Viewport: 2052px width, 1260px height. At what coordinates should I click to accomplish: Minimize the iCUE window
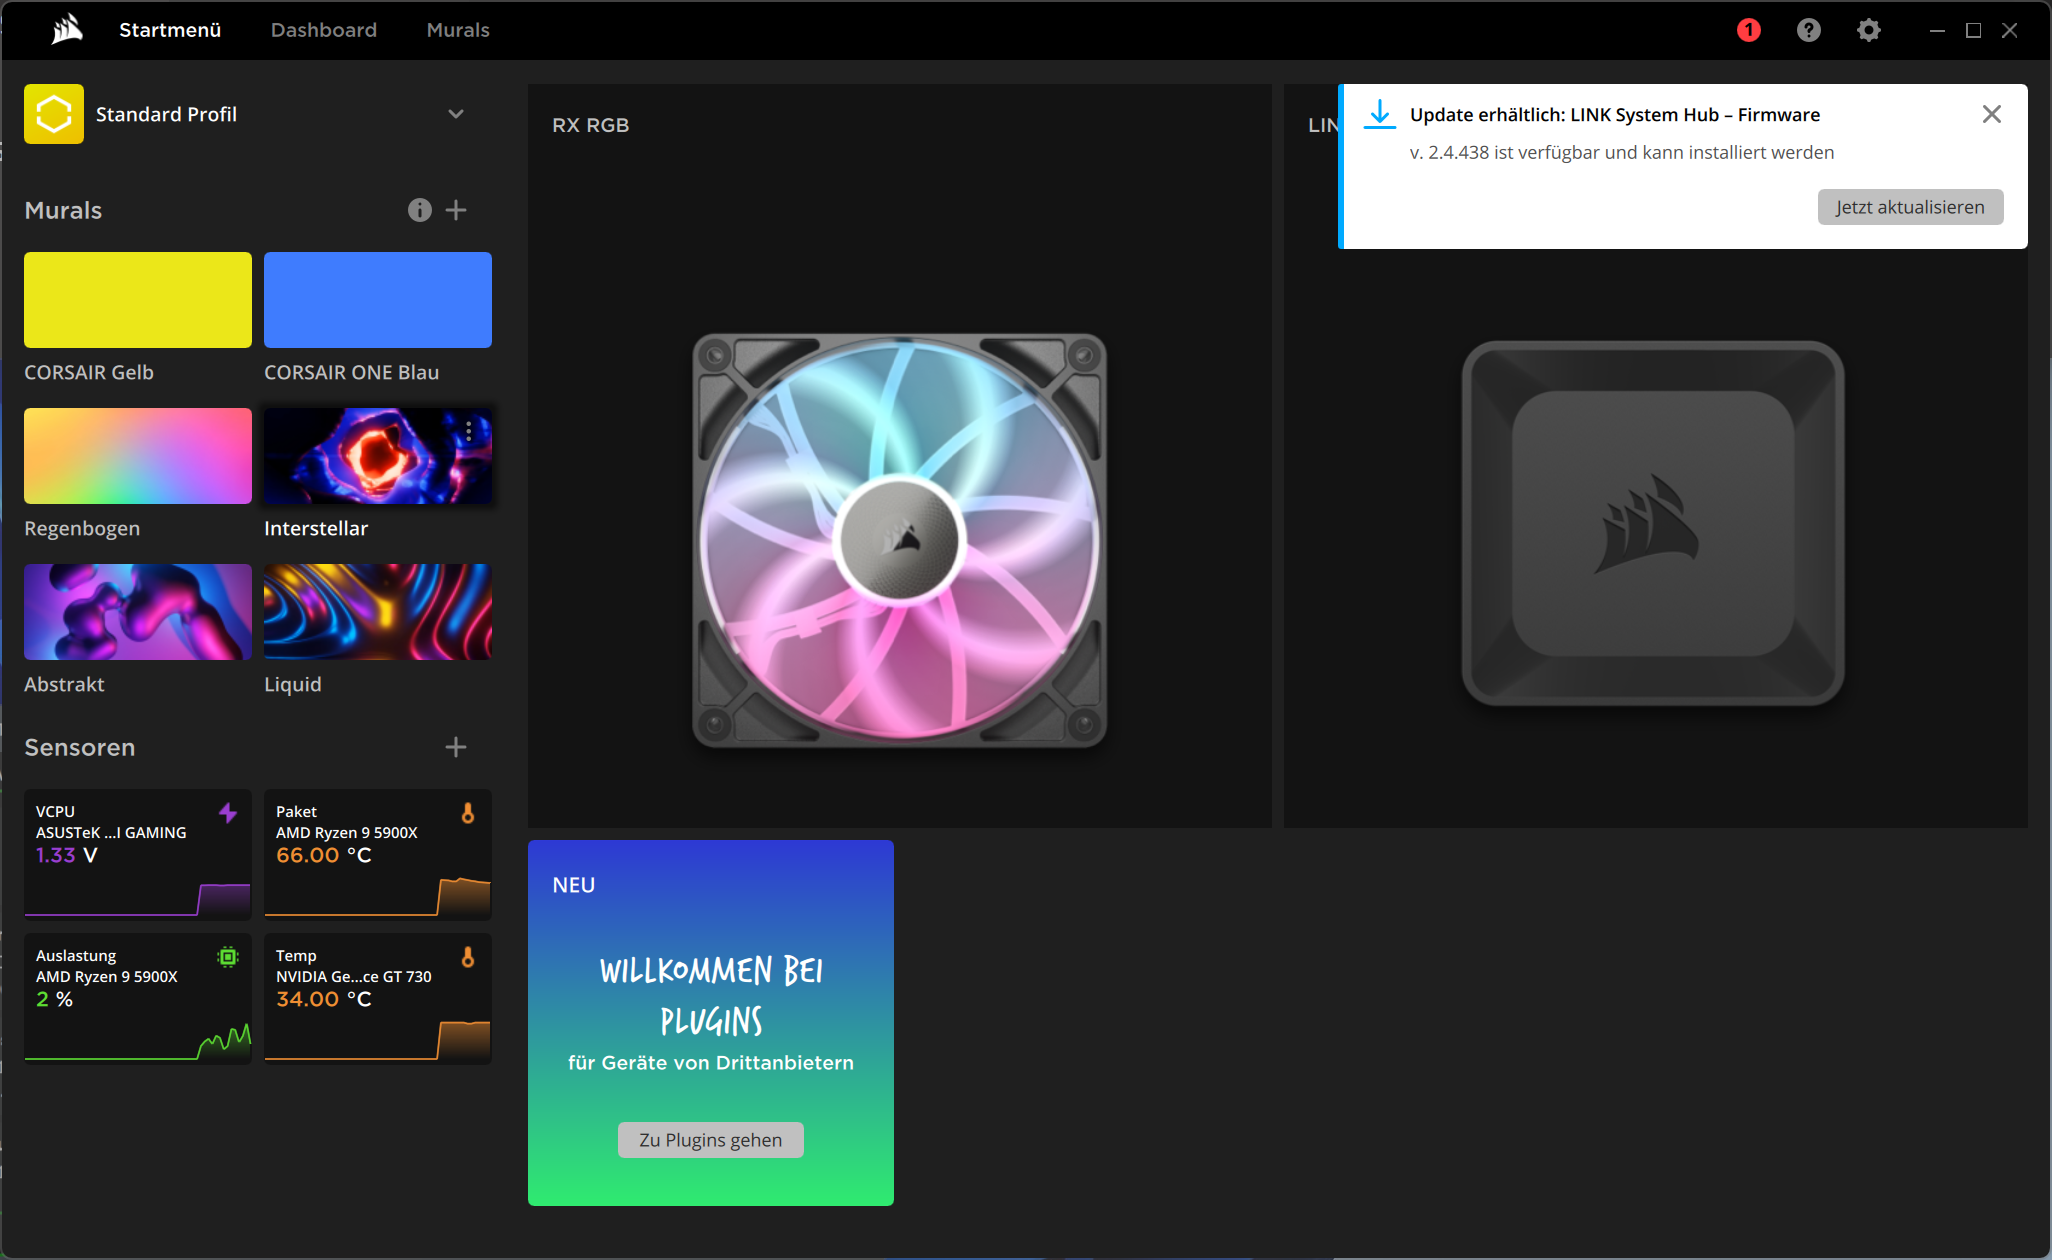tap(1937, 30)
